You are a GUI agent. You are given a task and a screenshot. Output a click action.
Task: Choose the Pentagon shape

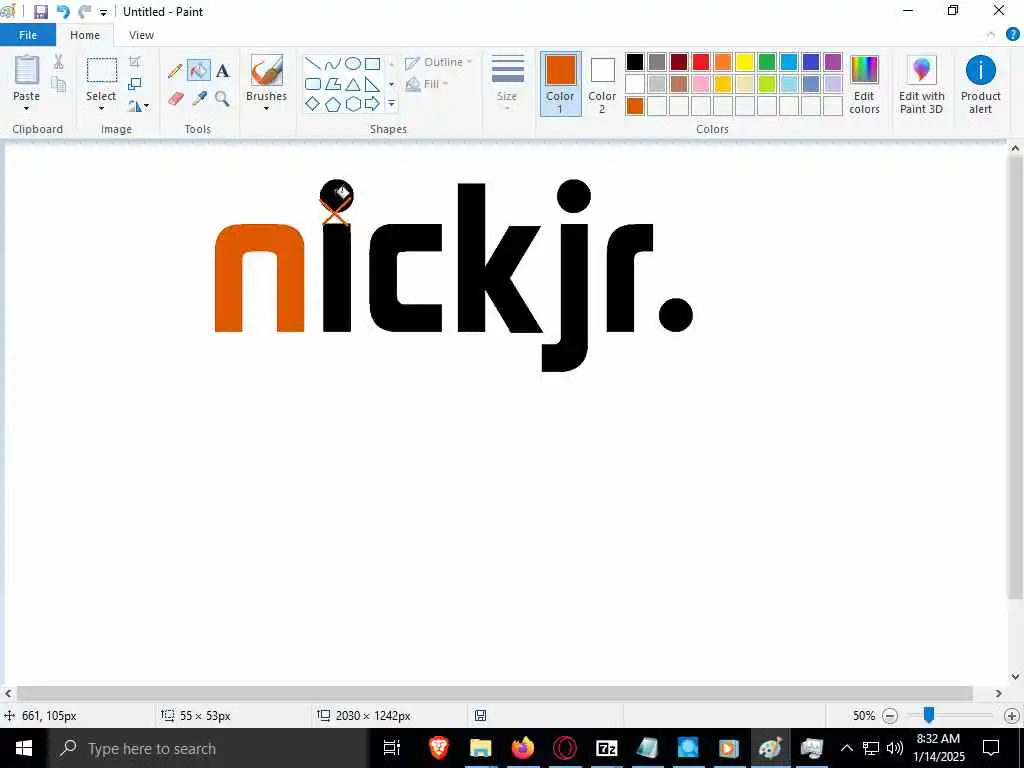coord(333,104)
